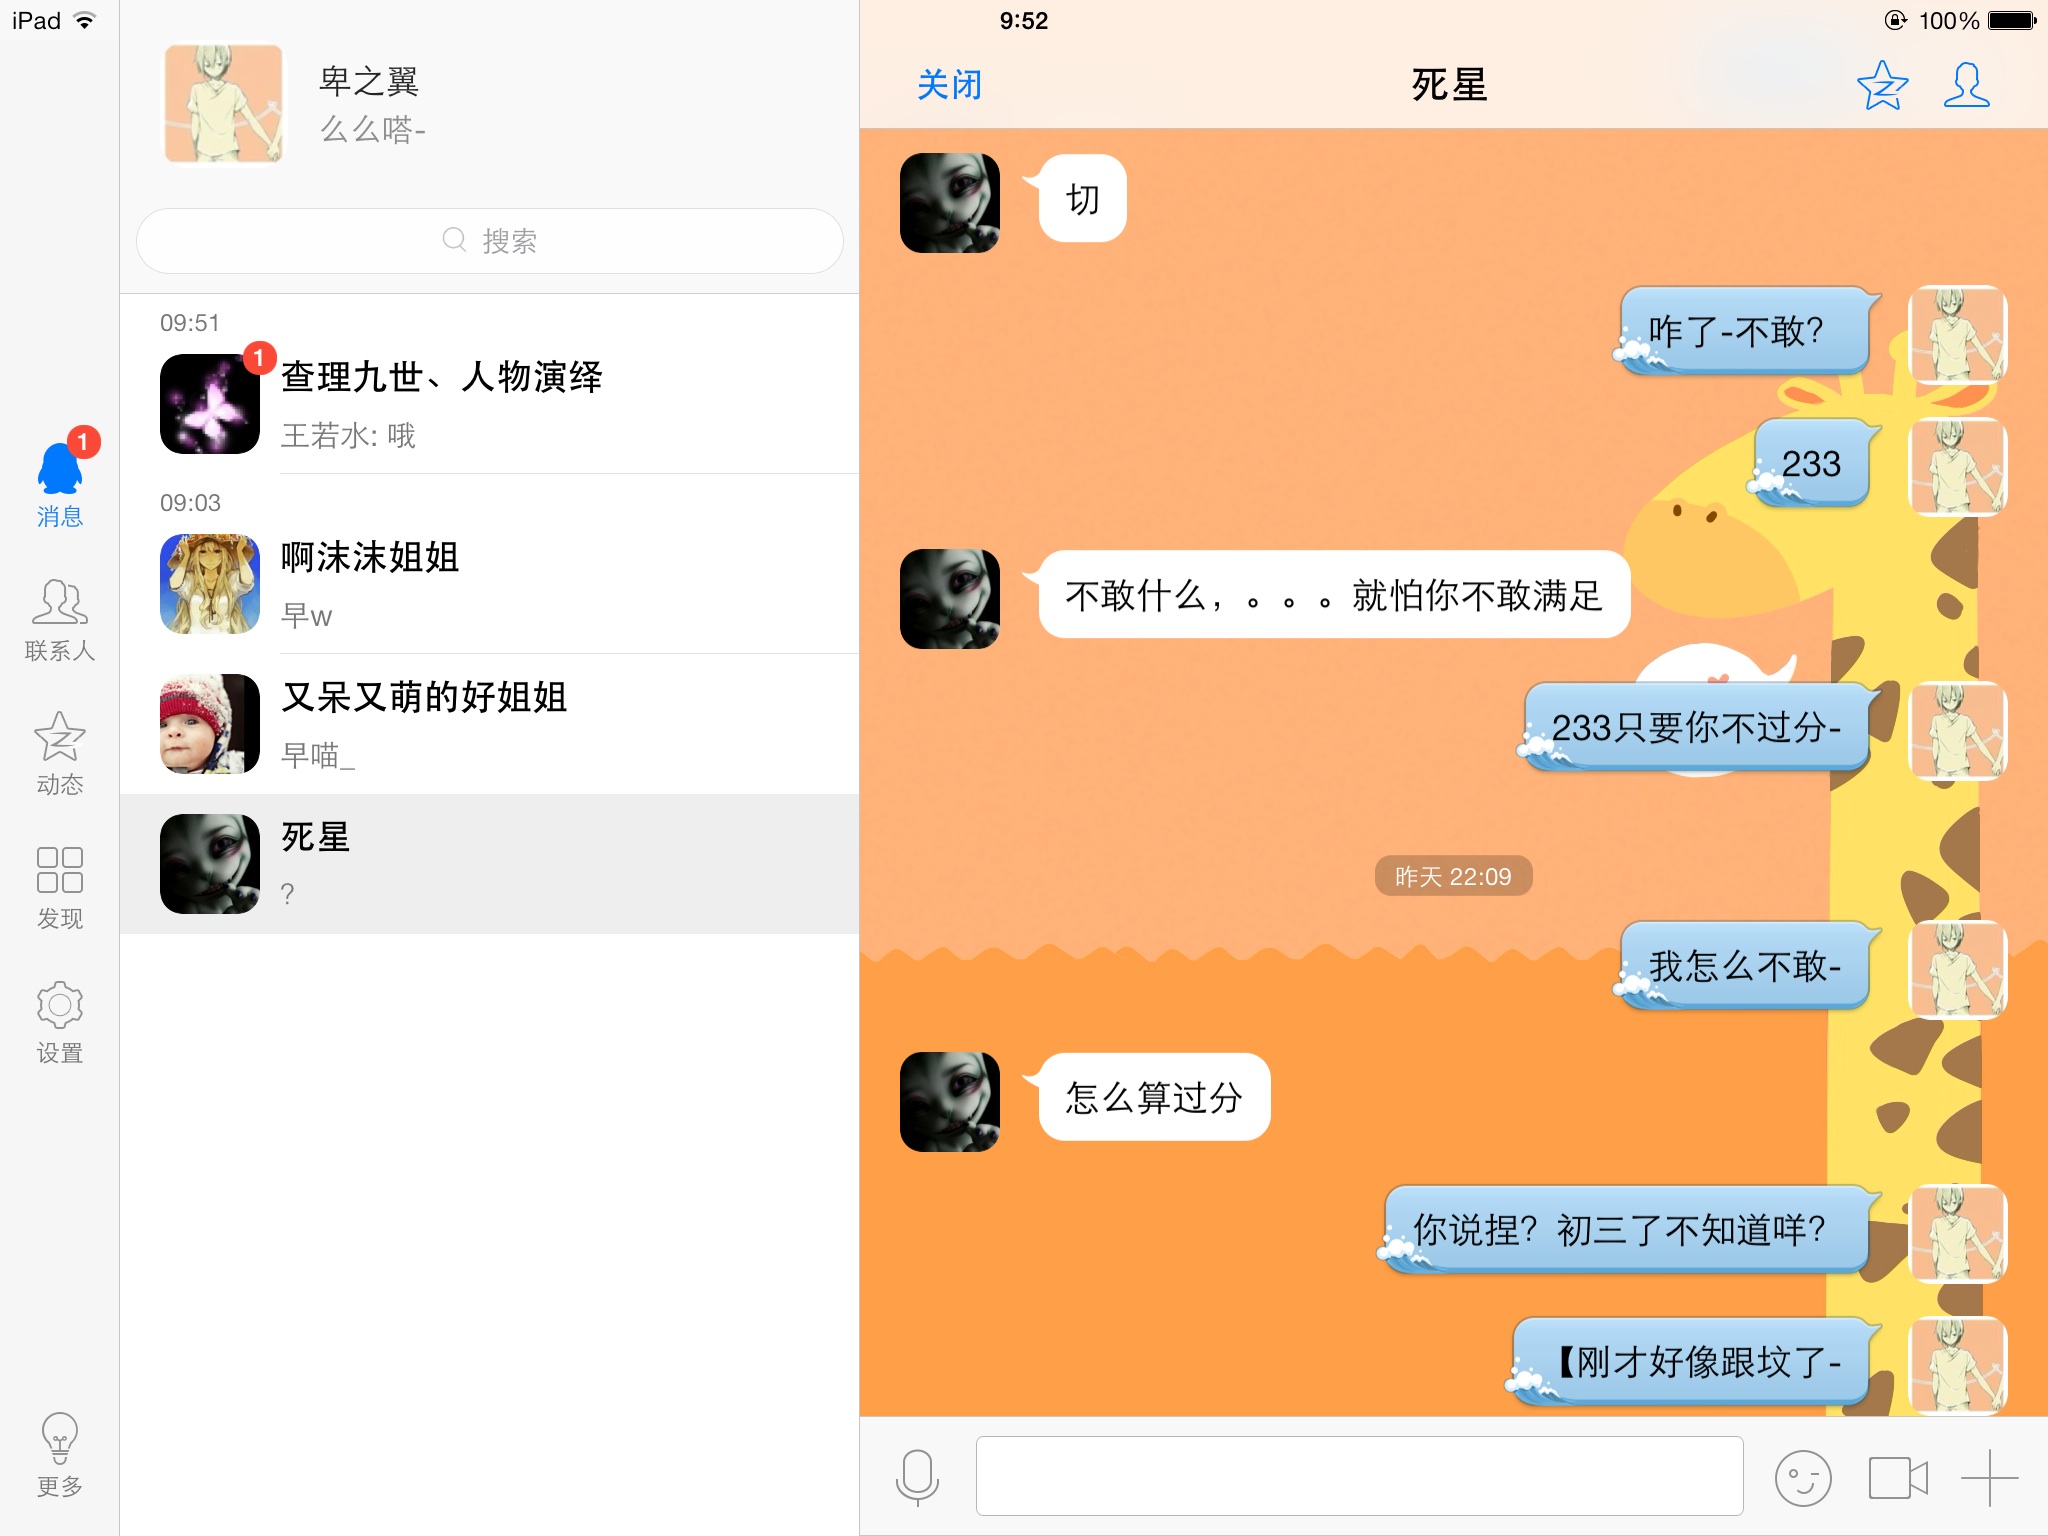Switch to 动态 feed tab
Screen dimensions: 2048x1536
click(x=60, y=754)
